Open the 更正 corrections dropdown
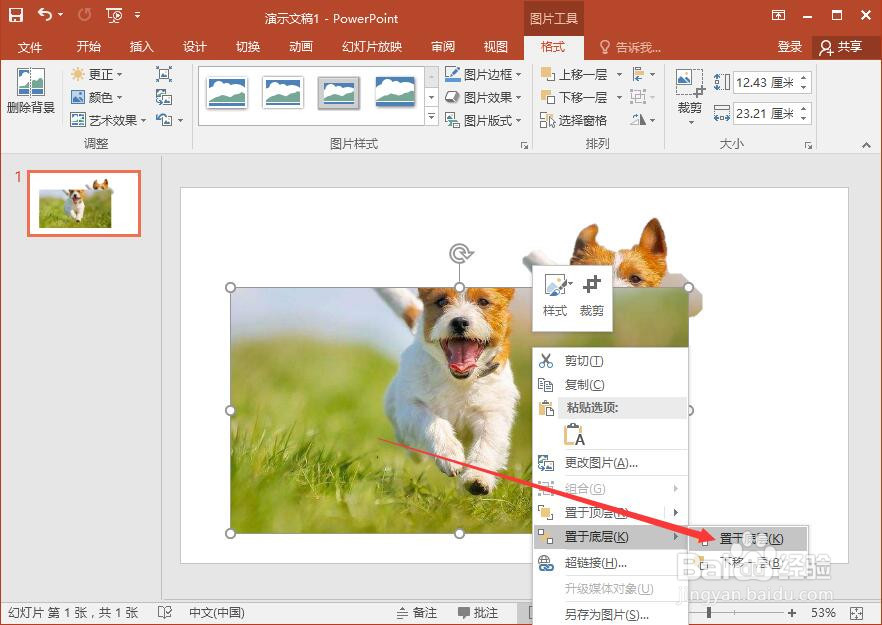882x625 pixels. click(97, 74)
